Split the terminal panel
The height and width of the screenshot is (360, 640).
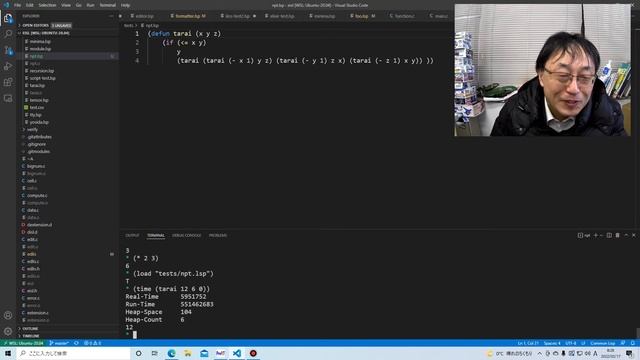point(609,236)
